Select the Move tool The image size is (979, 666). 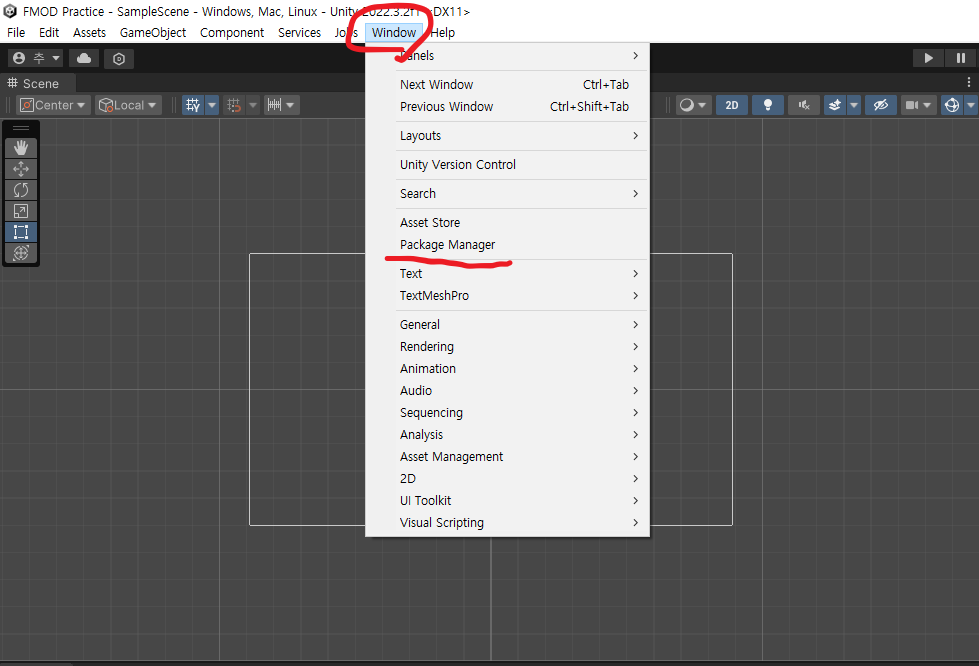(21, 169)
